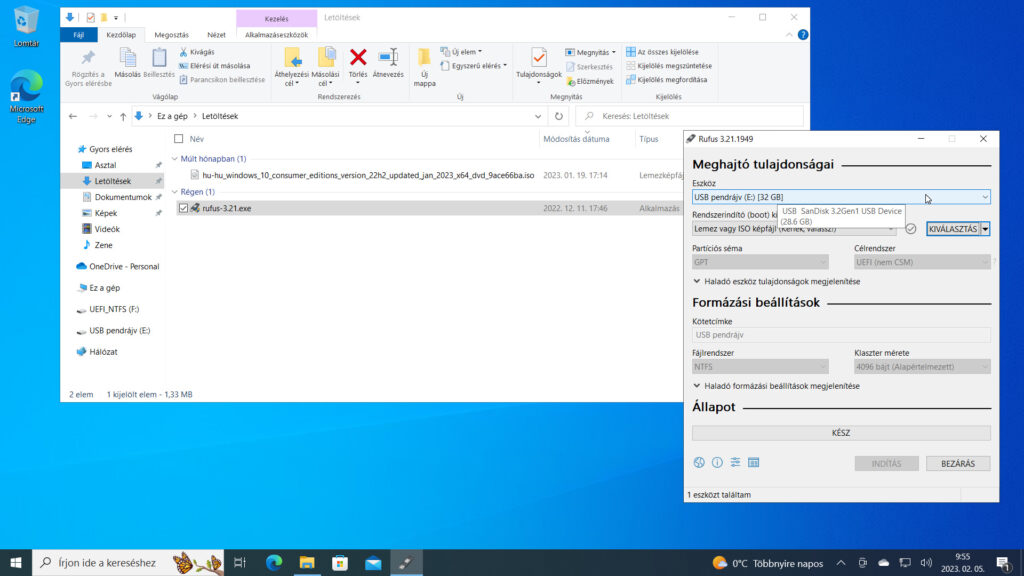Click the Windows taskbar search box

click(x=128, y=562)
